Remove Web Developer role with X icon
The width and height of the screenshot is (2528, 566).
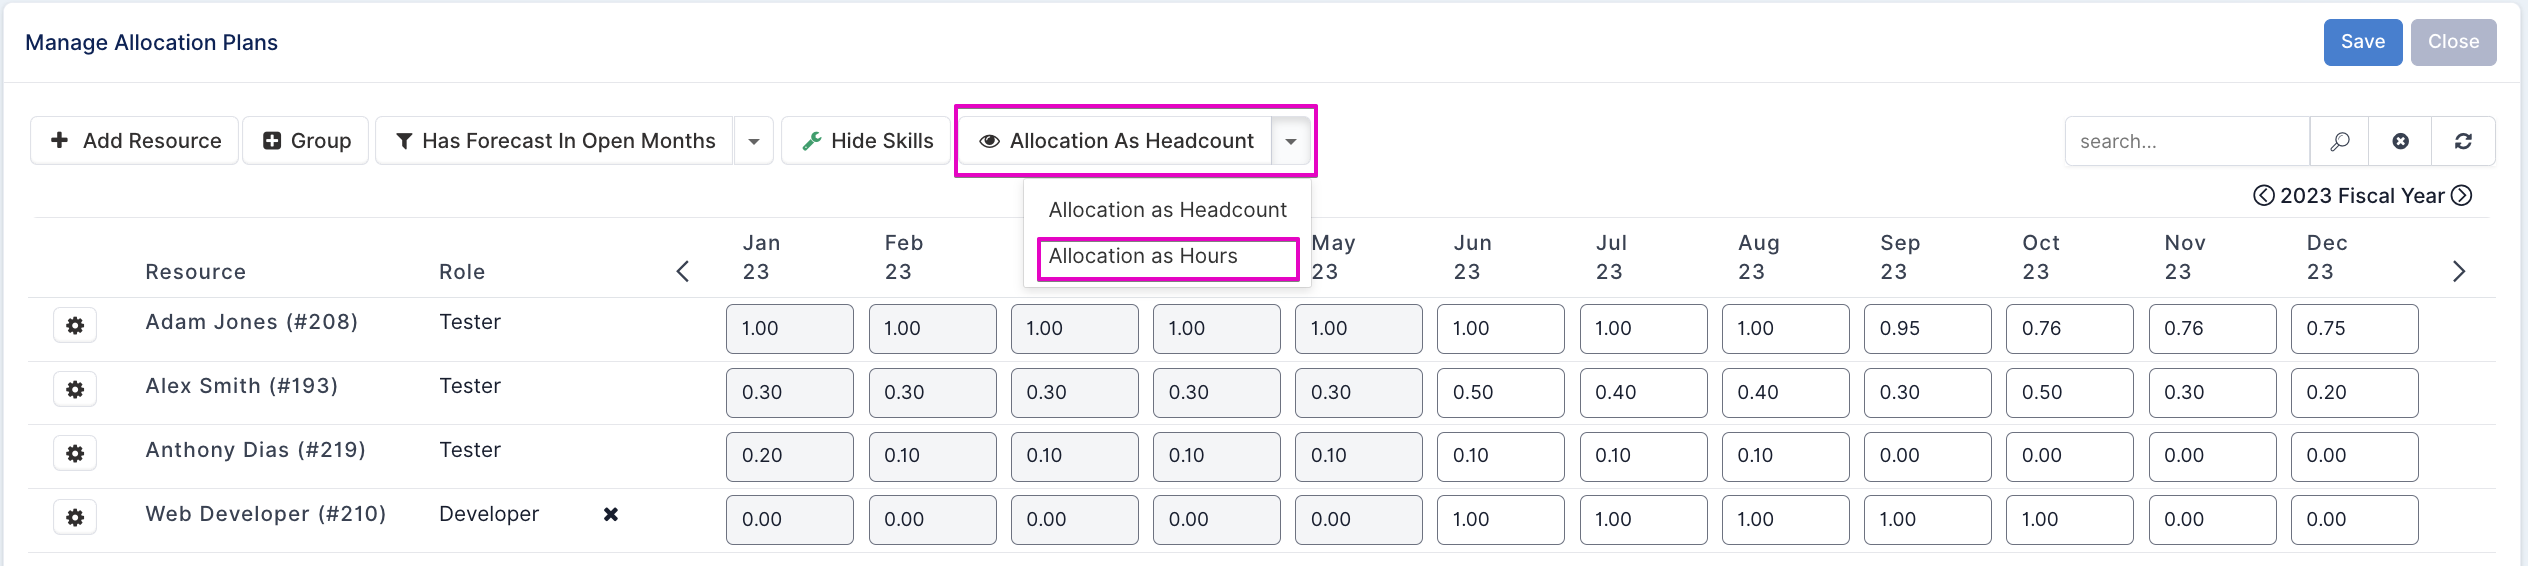pos(611,514)
